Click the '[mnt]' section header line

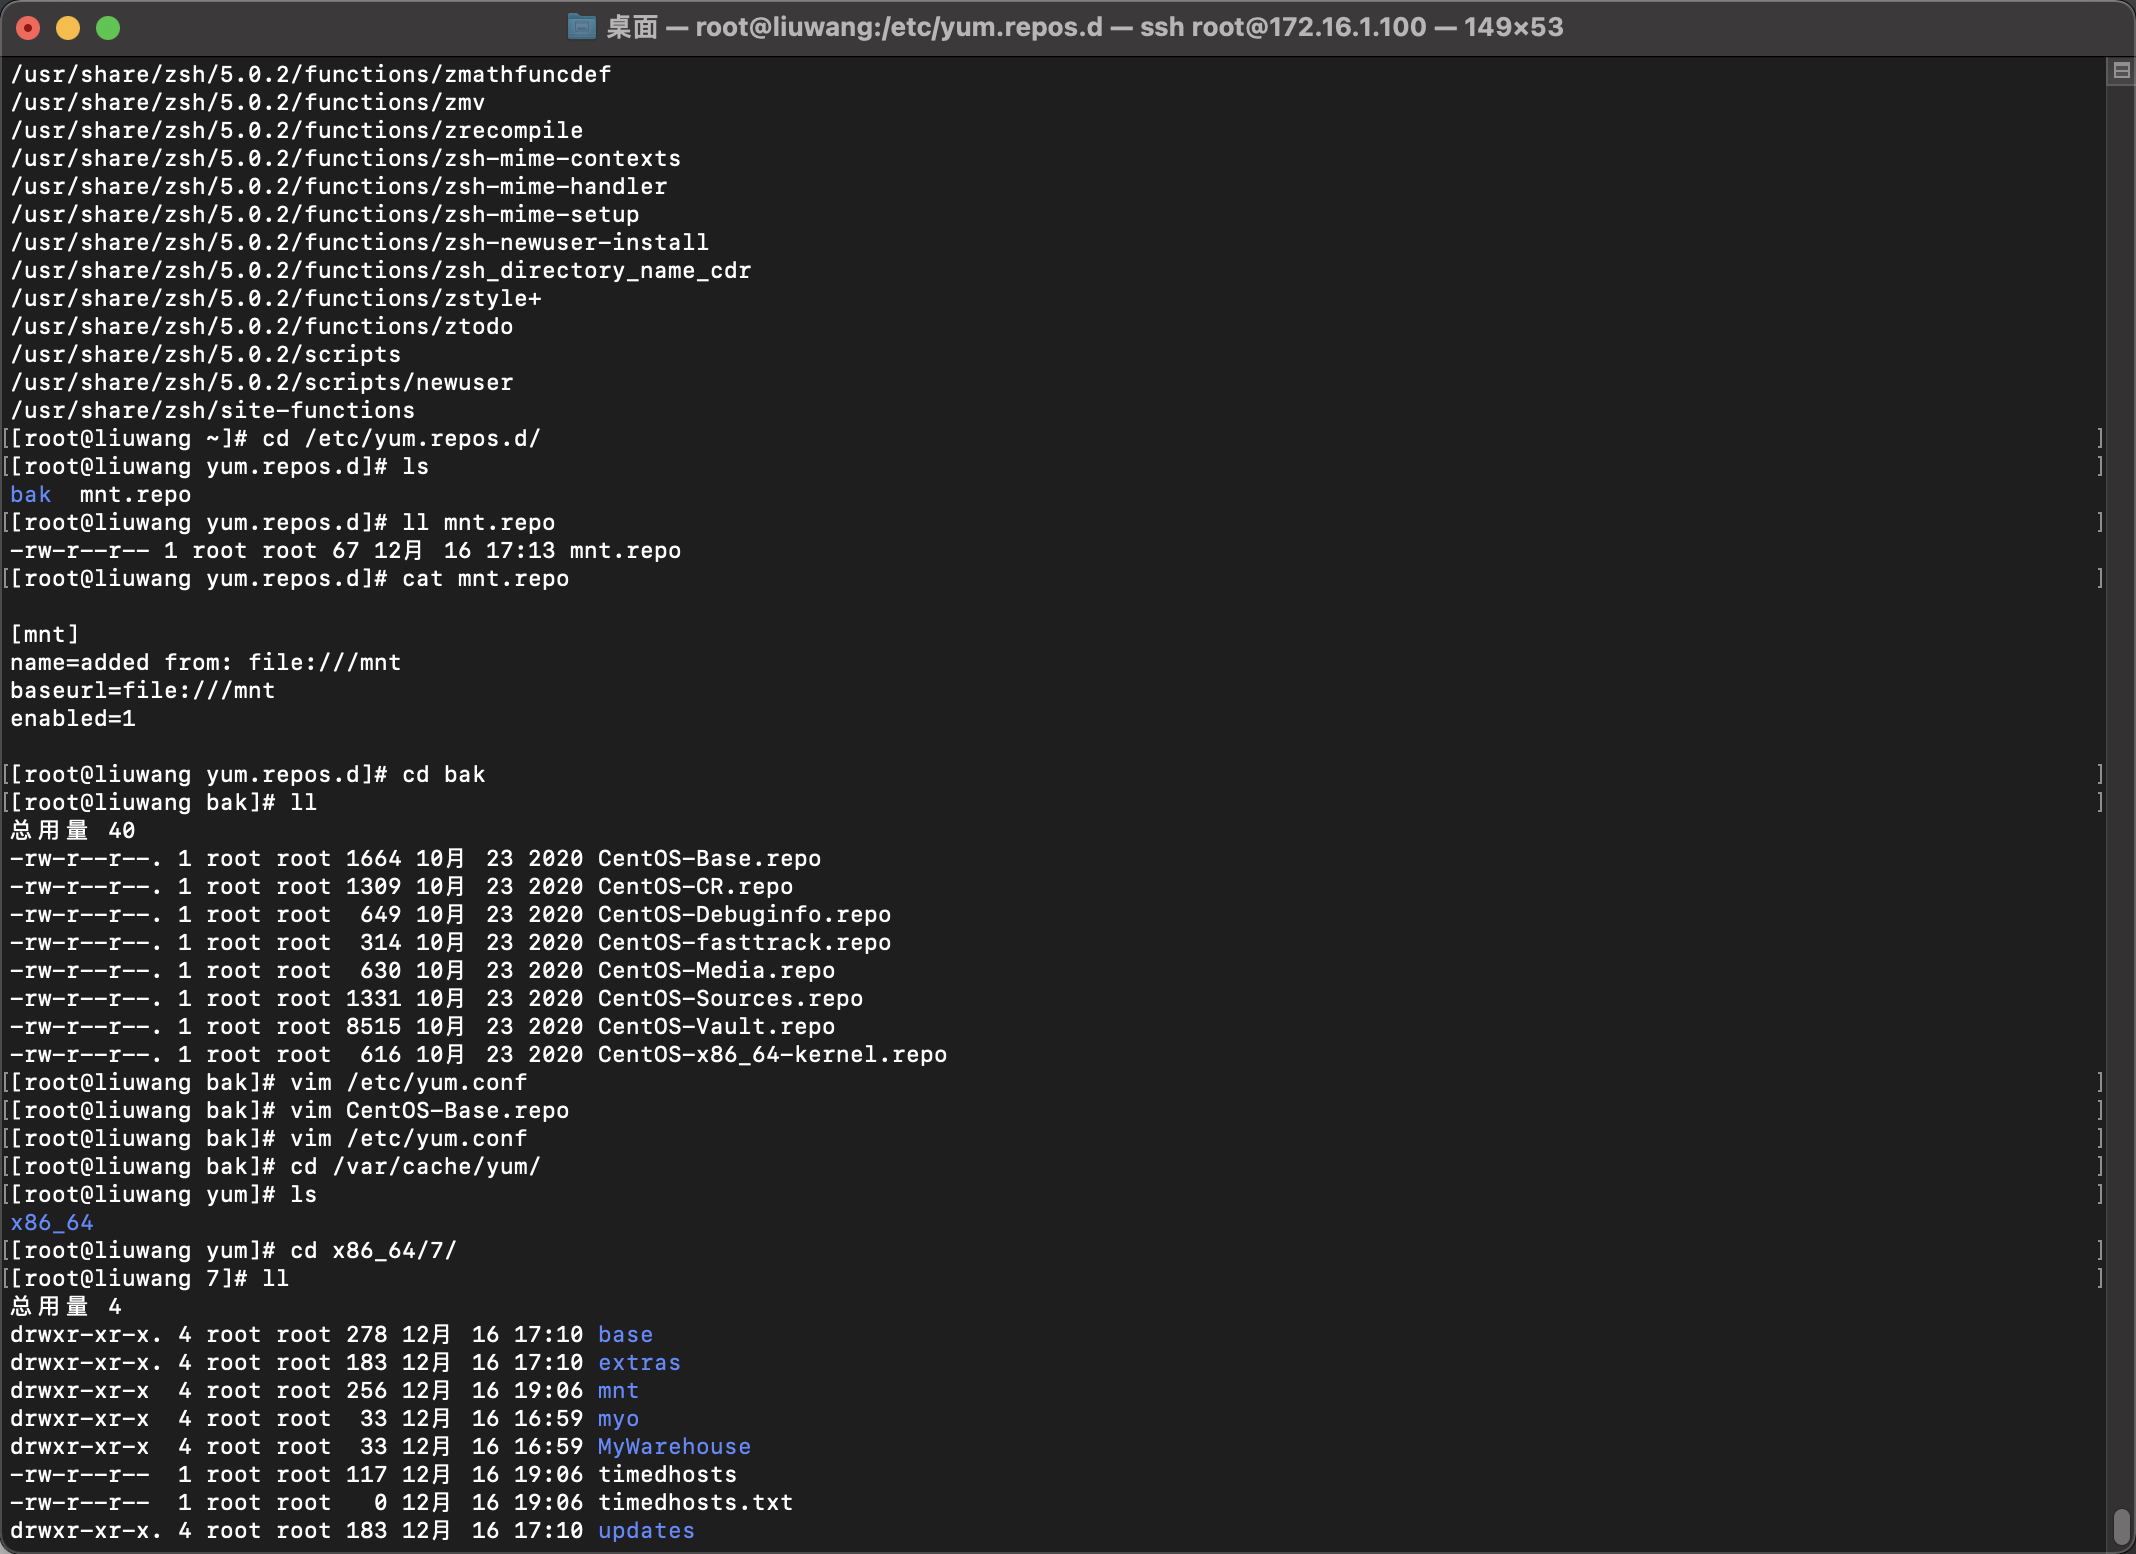click(x=44, y=635)
